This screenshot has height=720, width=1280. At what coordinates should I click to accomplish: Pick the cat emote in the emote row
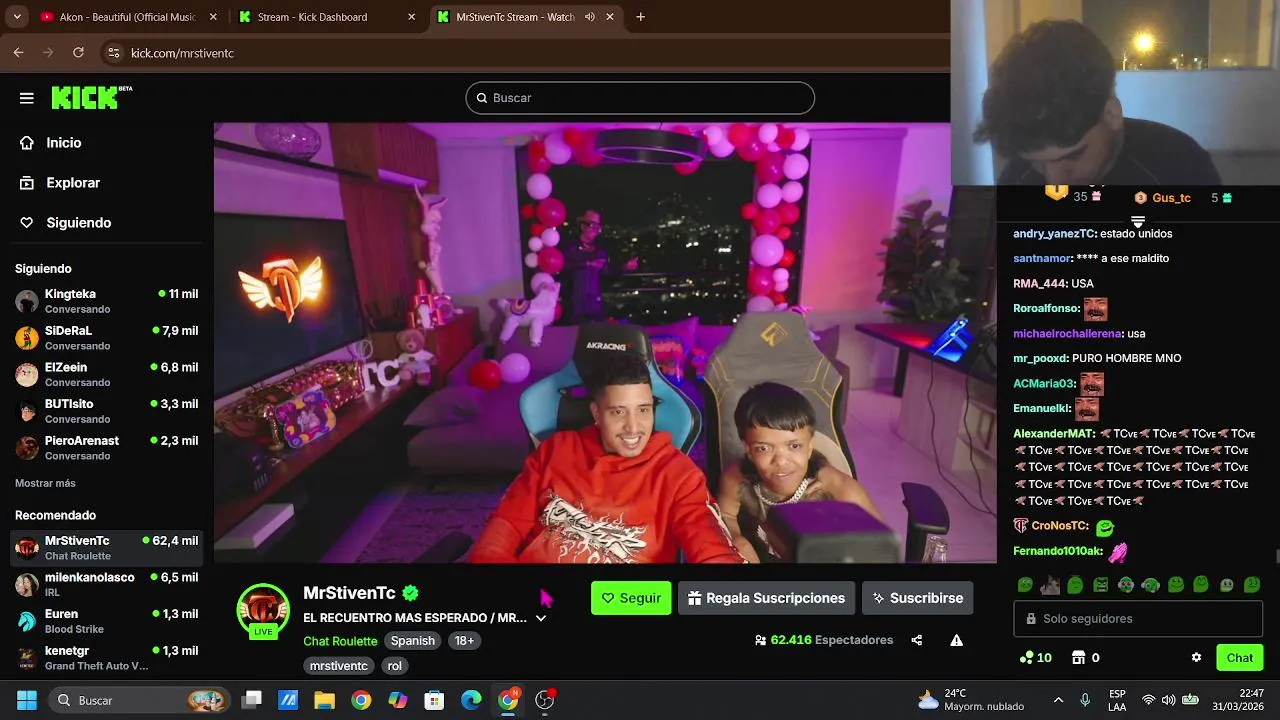tap(1050, 585)
